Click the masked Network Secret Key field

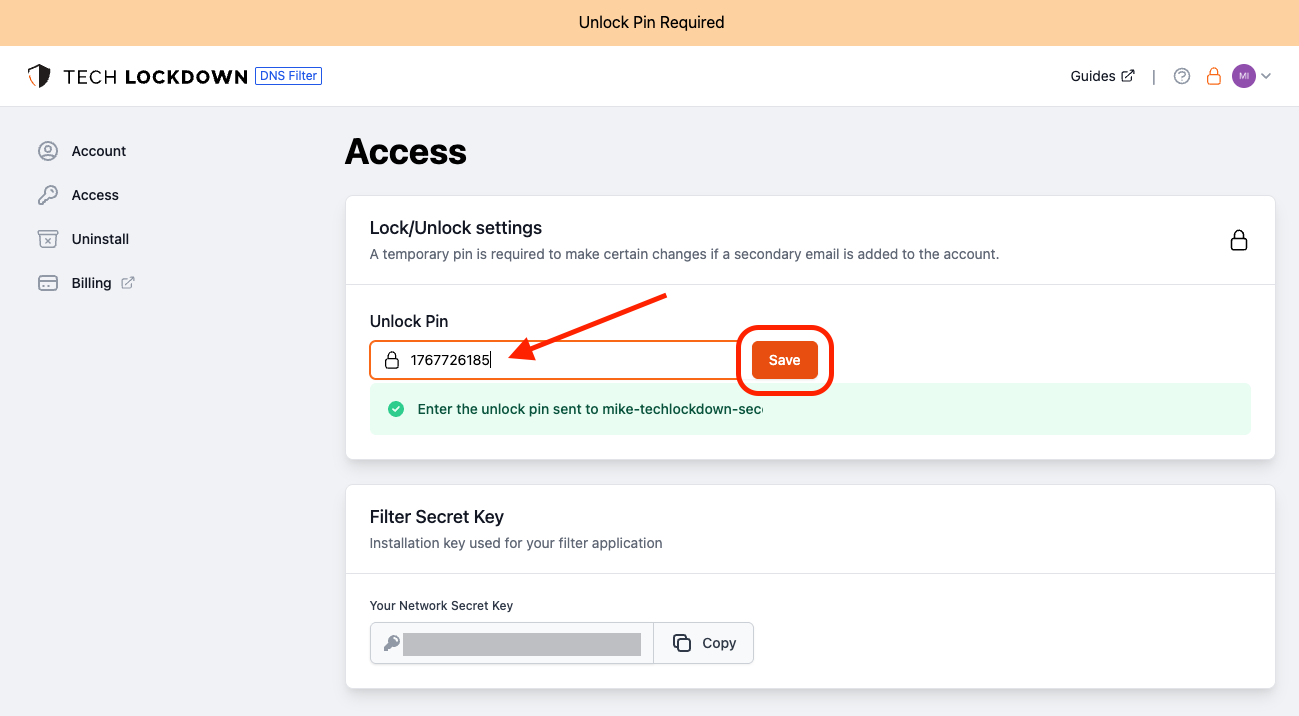tap(521, 643)
